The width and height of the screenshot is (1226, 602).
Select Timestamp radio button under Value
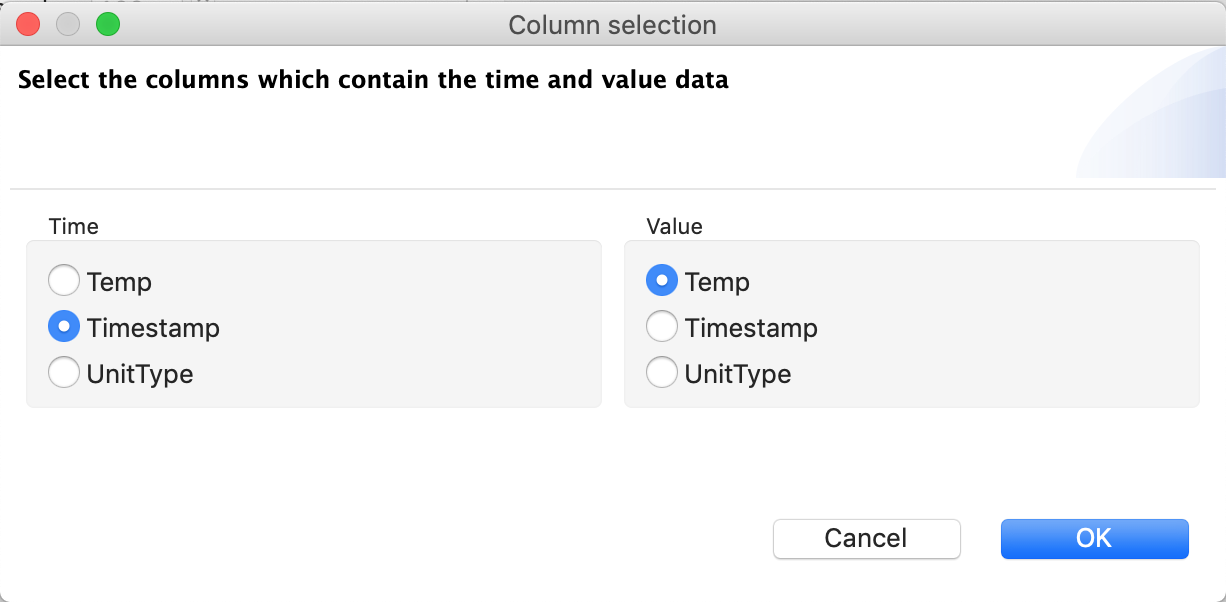(662, 328)
